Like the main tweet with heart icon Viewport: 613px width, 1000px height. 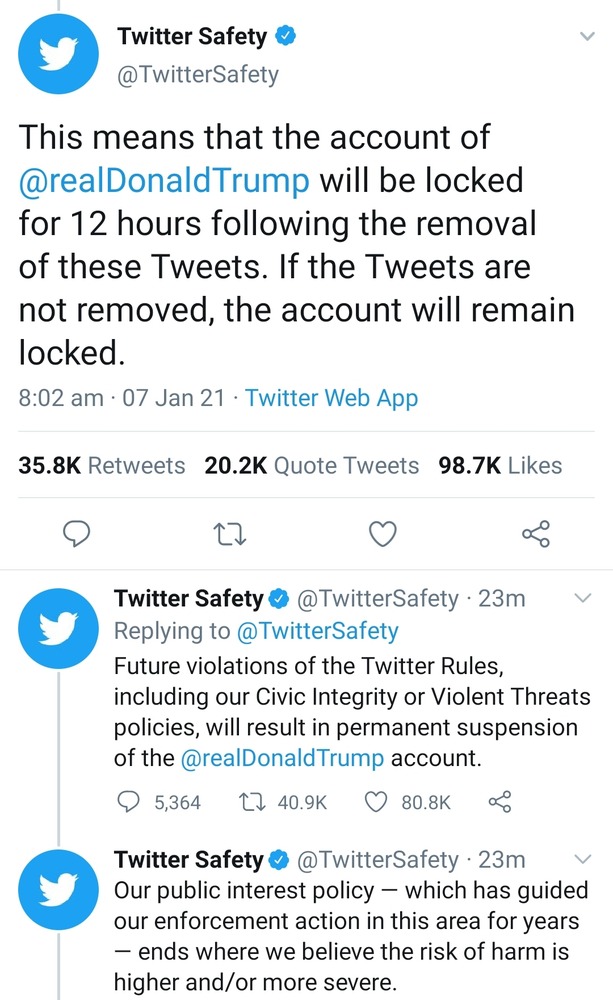pos(383,534)
